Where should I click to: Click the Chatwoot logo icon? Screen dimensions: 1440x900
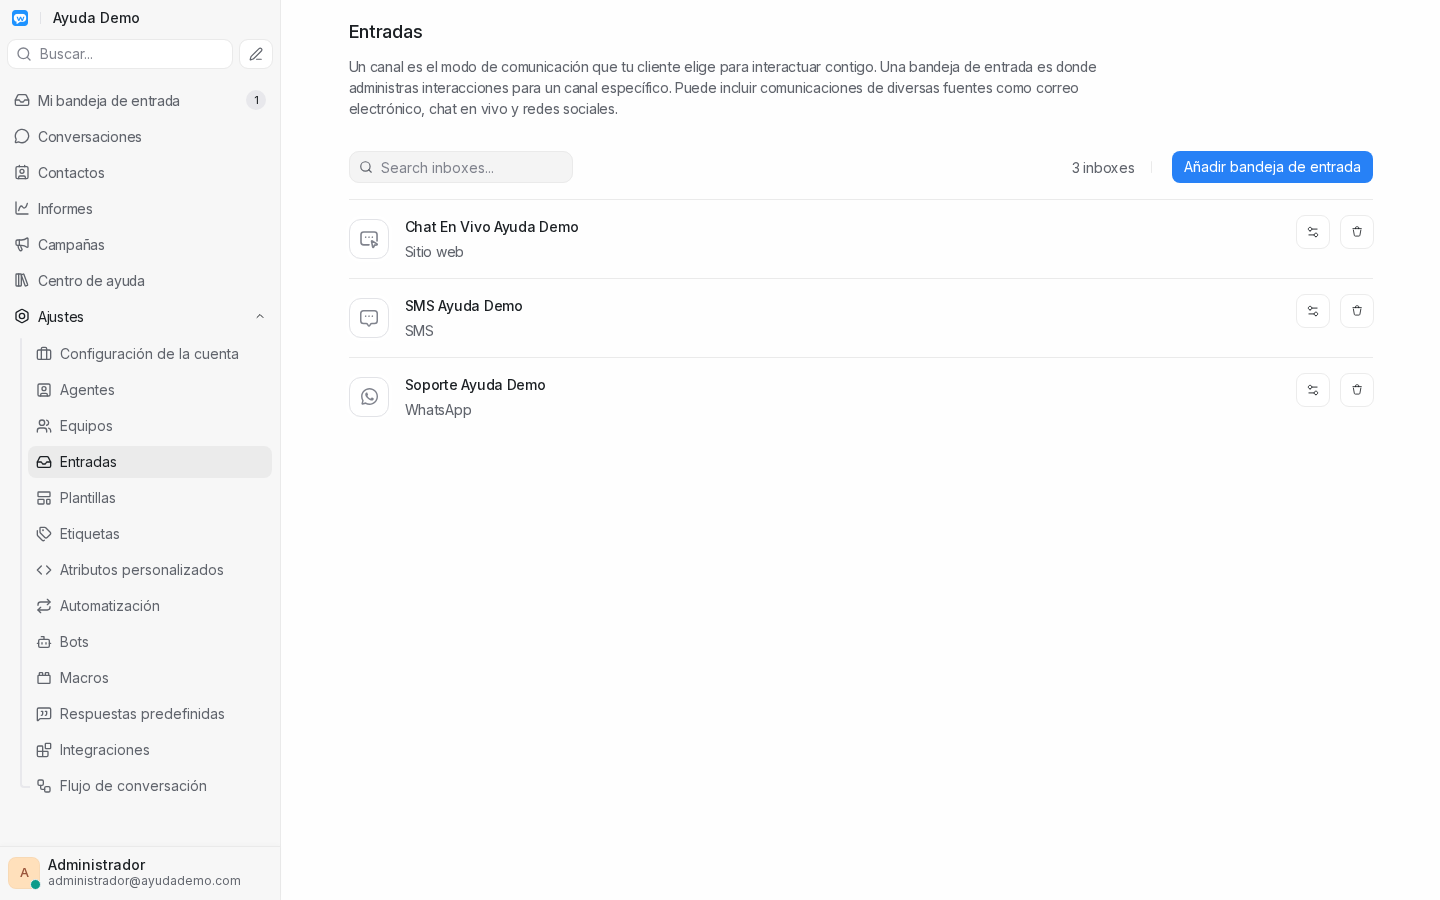click(20, 18)
